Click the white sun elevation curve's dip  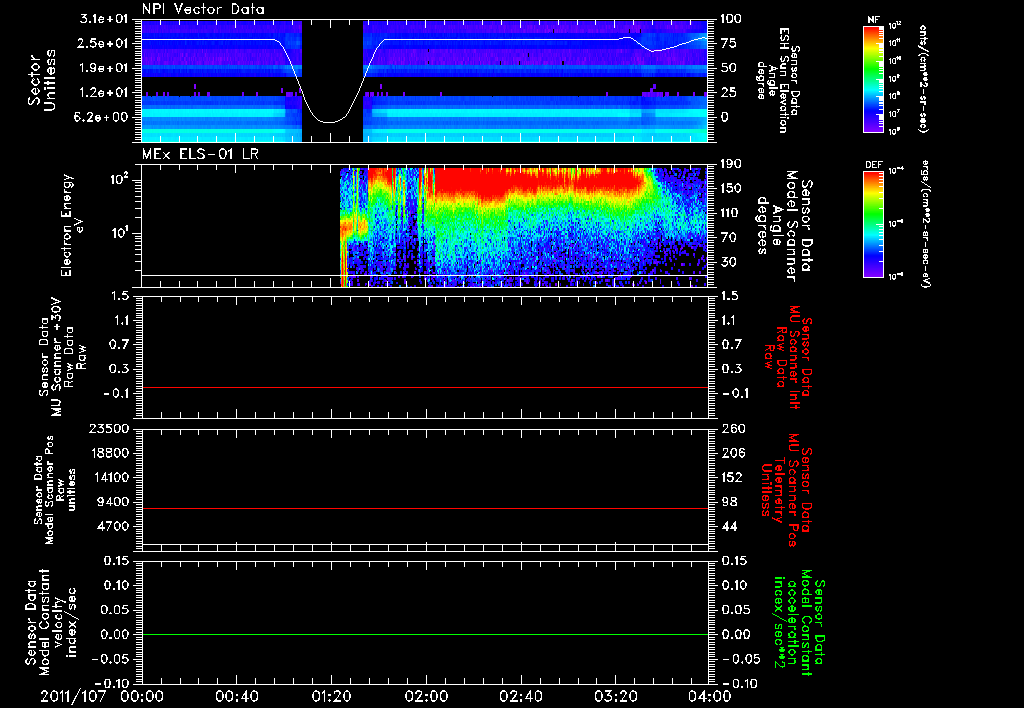click(x=330, y=121)
